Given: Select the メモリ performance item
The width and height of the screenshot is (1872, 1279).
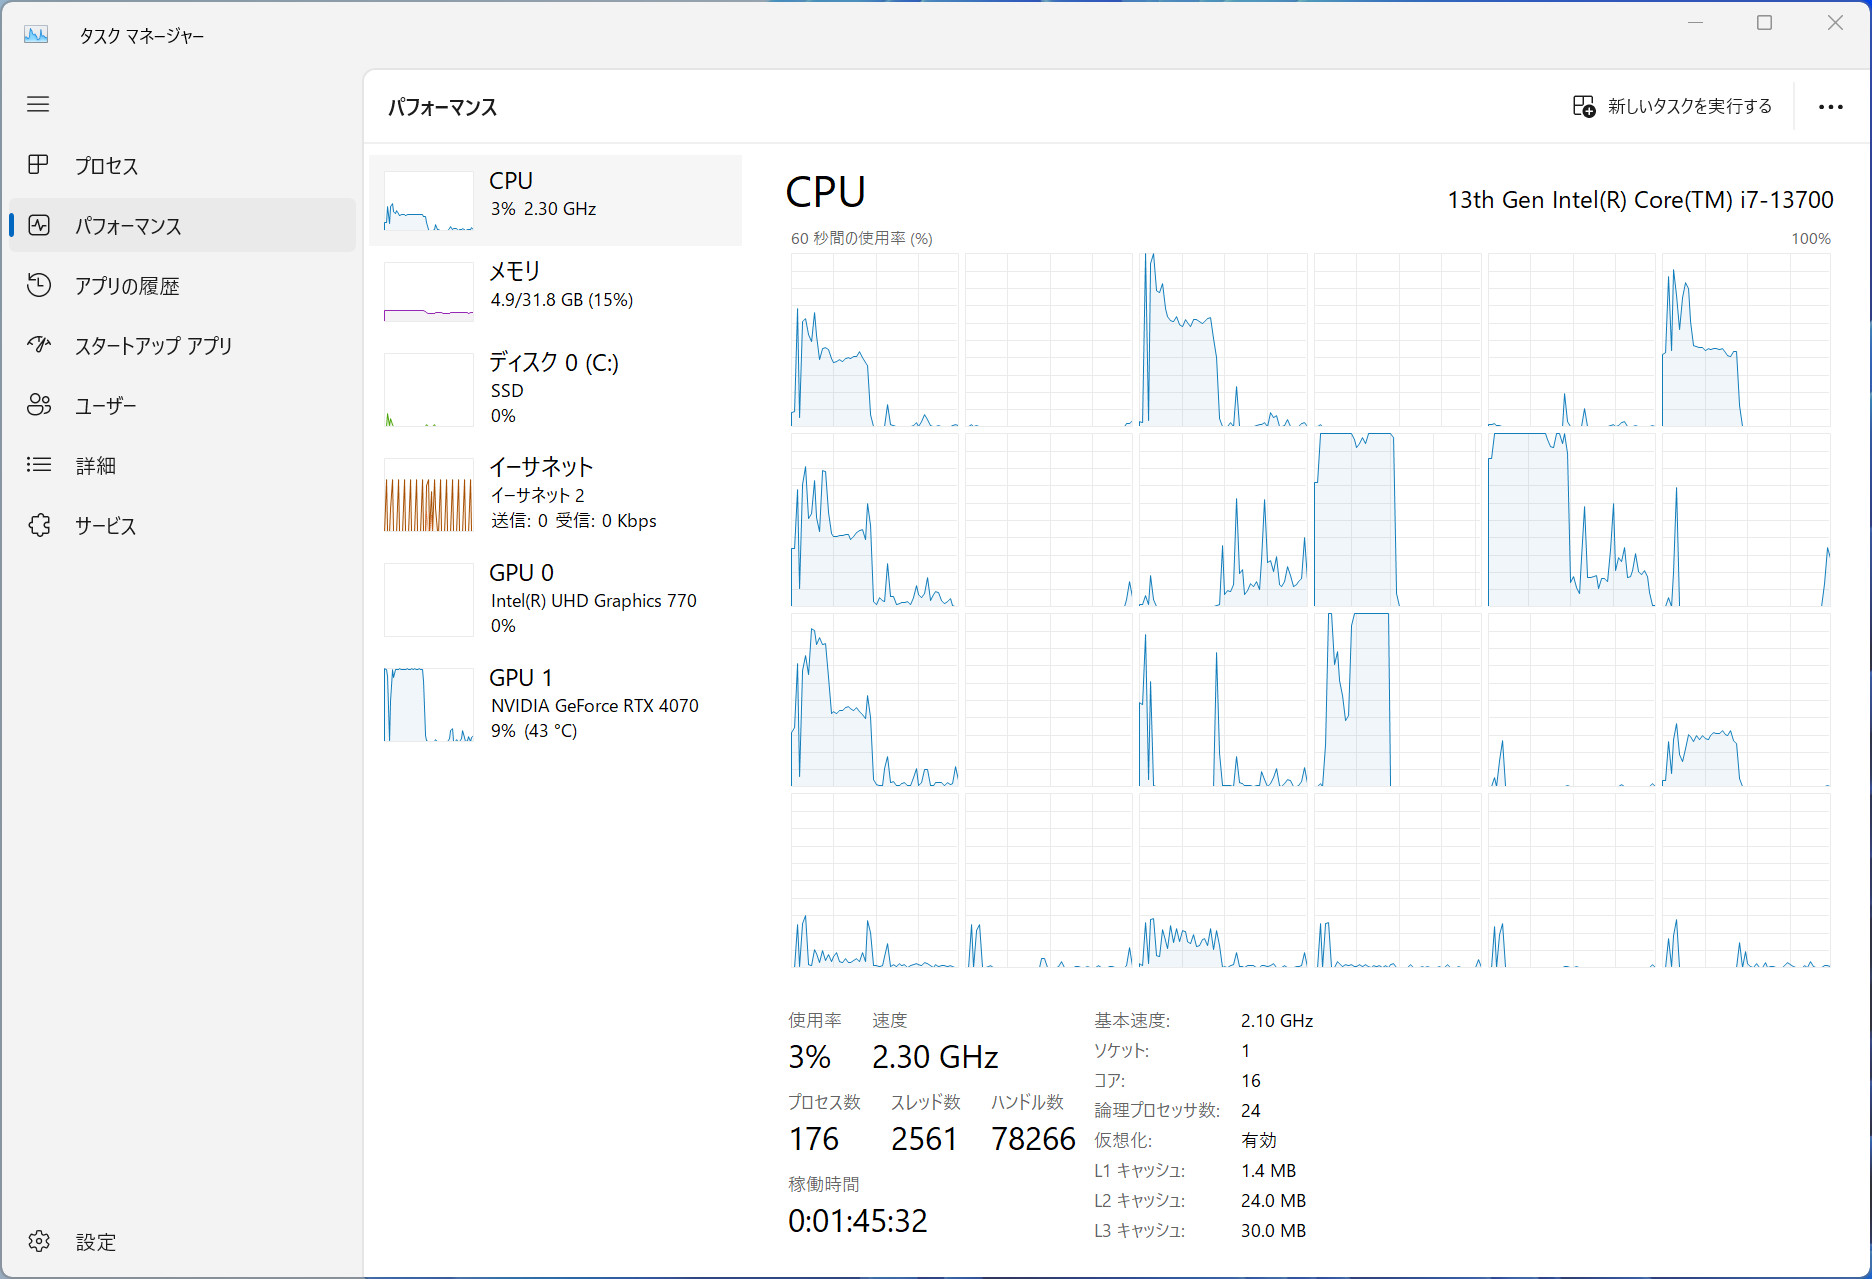Looking at the screenshot, I should click(x=556, y=290).
